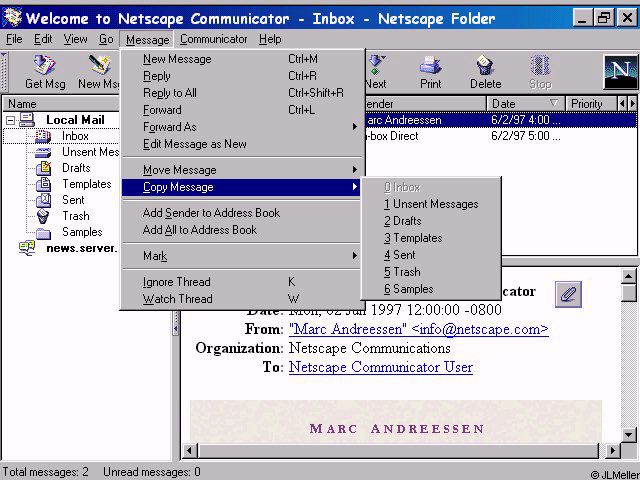Click the Templates folder icon
Image resolution: width=640 pixels, height=480 pixels.
tap(43, 184)
